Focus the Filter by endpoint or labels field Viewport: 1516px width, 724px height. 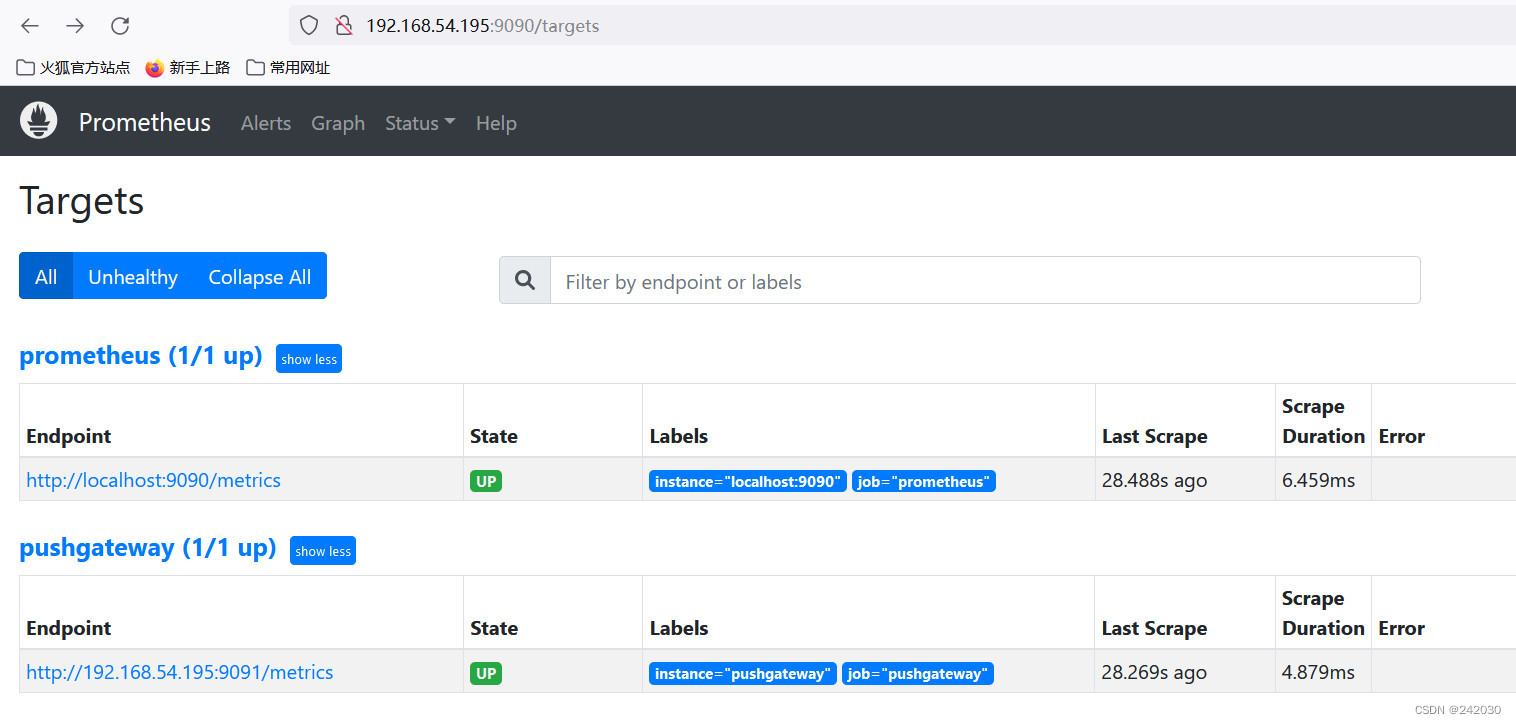pos(985,281)
